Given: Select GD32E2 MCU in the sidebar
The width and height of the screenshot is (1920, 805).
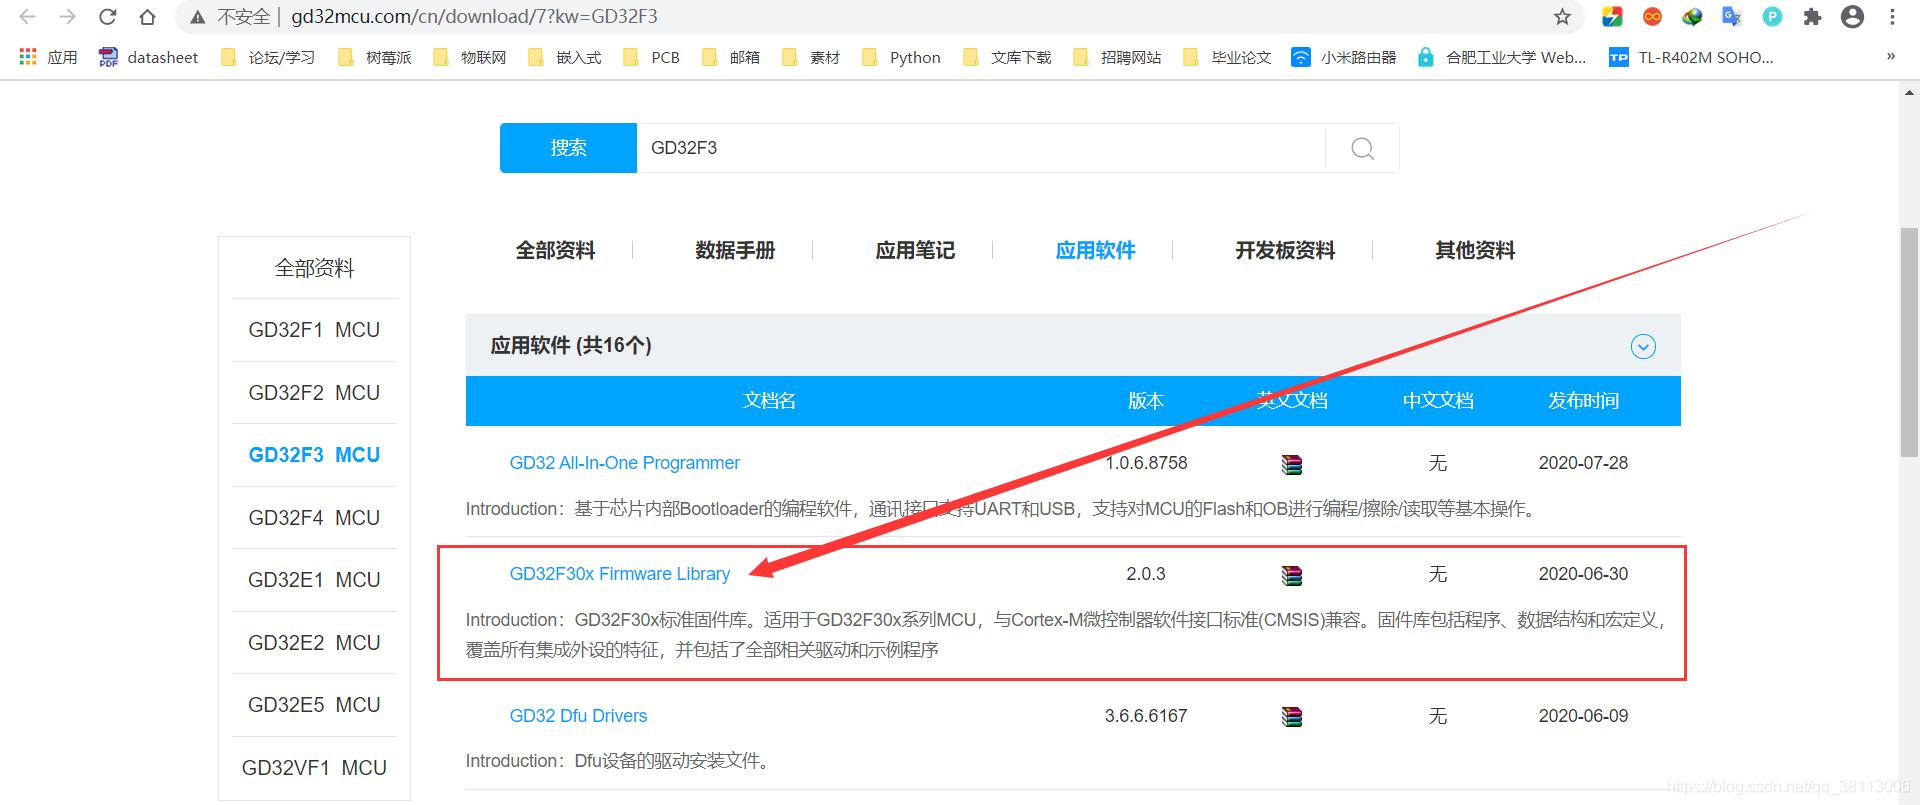Looking at the screenshot, I should pos(314,643).
